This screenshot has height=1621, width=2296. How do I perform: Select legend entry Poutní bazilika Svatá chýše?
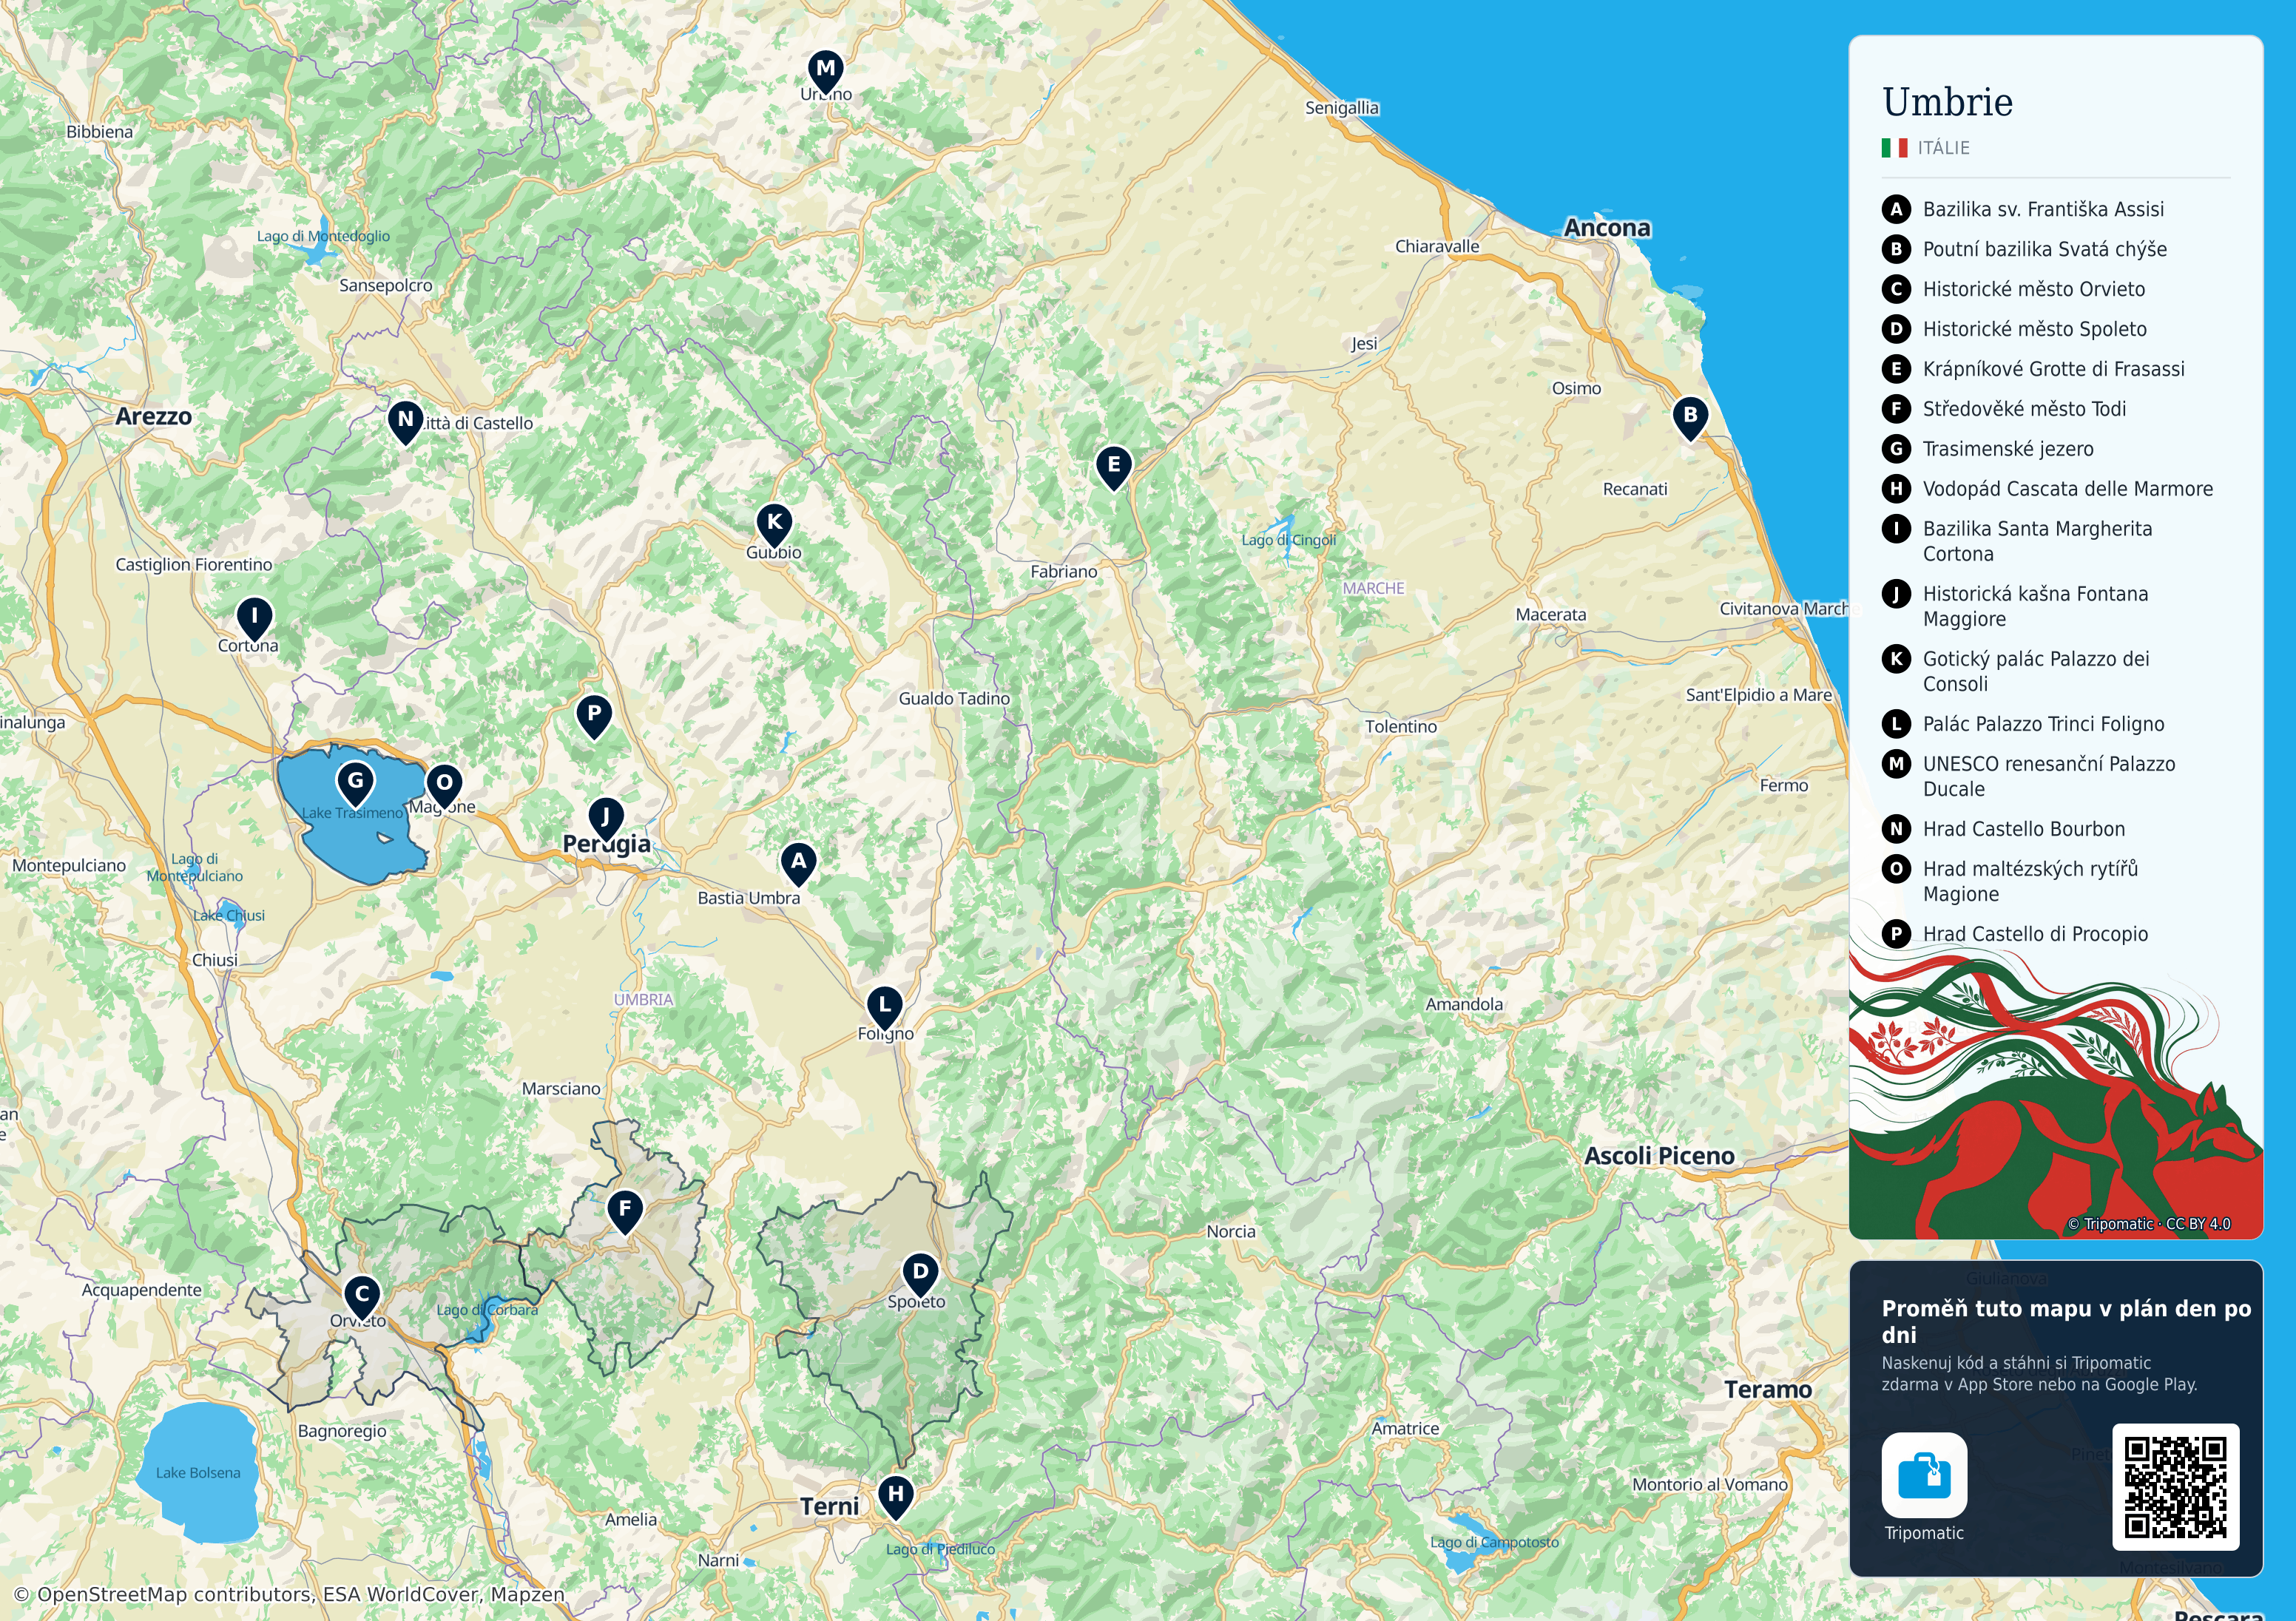[2025, 249]
